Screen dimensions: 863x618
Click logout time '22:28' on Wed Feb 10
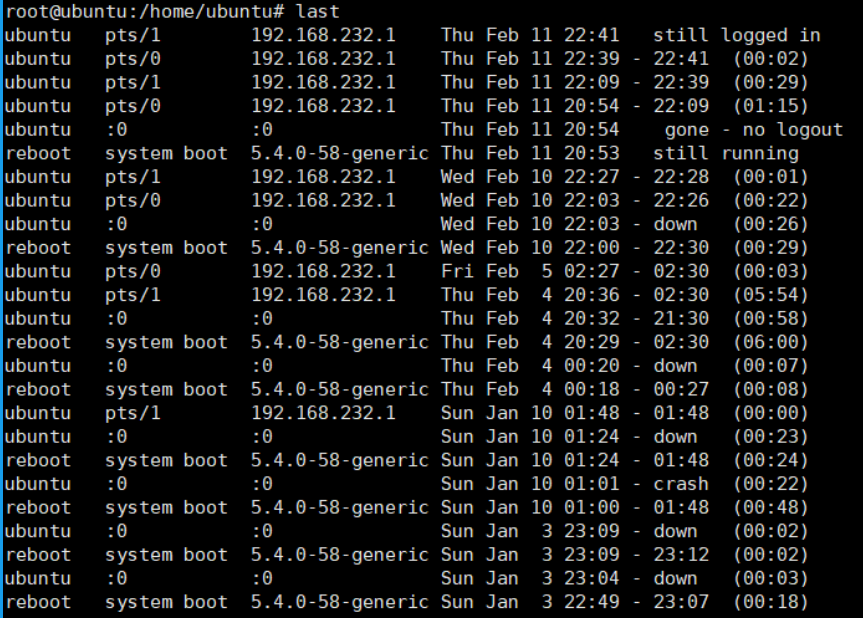point(681,177)
